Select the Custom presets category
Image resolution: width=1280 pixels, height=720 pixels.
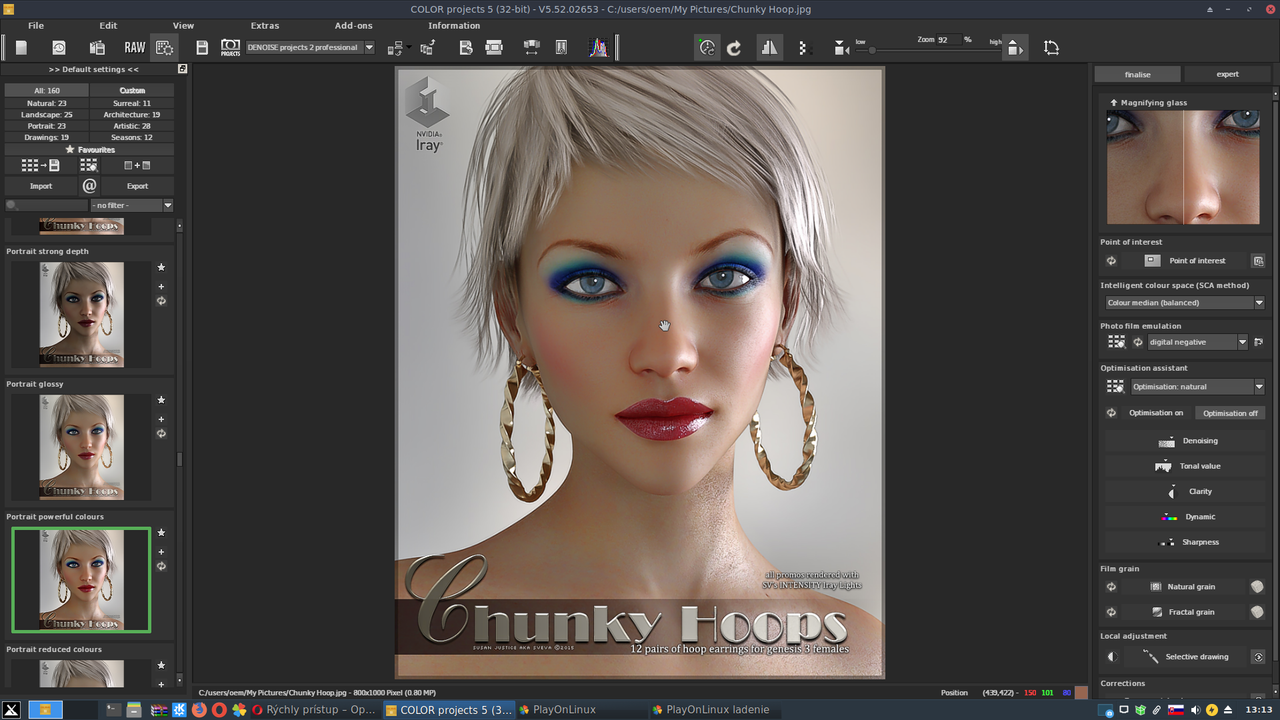click(132, 90)
